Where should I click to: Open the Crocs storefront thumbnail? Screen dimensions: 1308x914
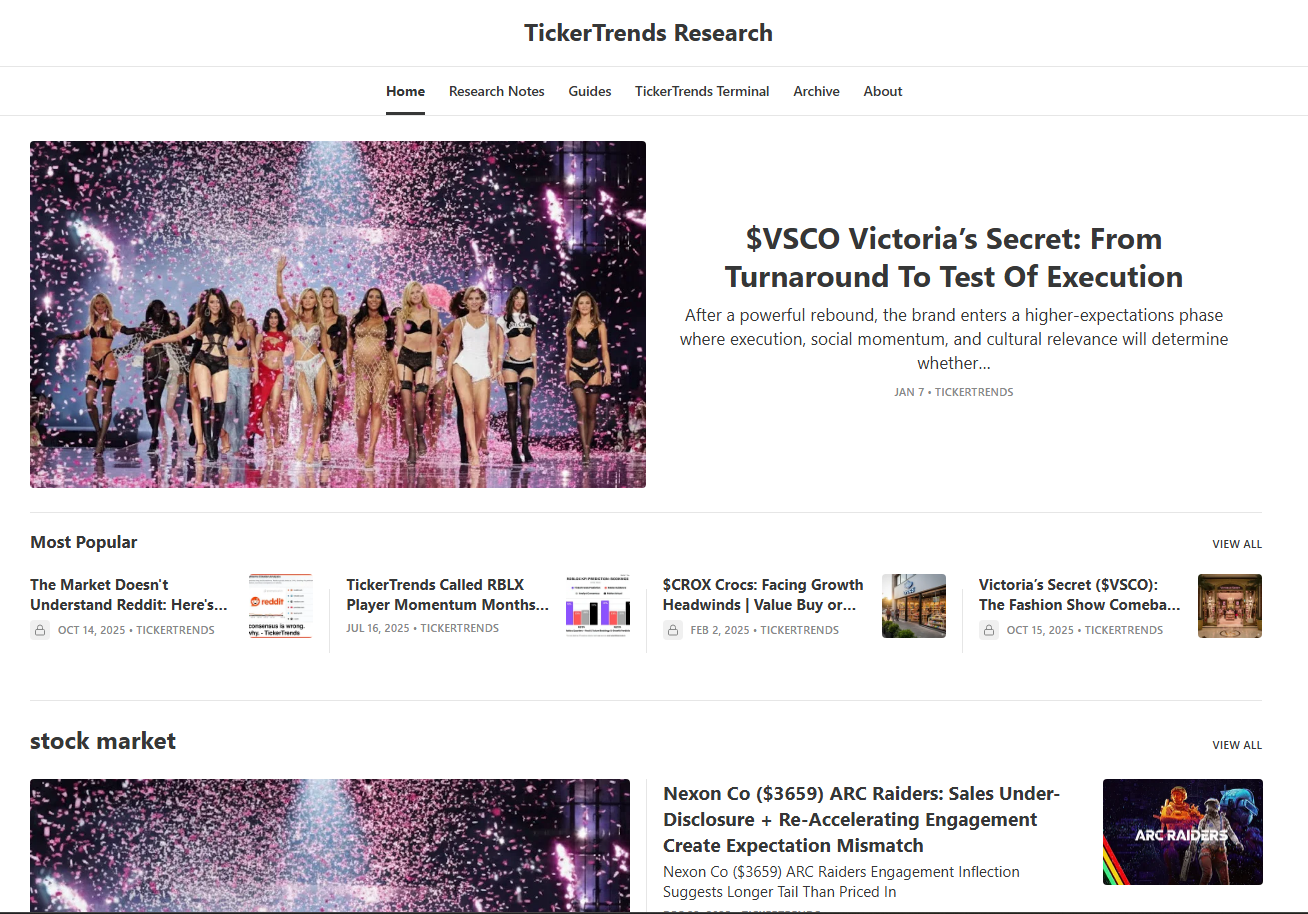(913, 606)
